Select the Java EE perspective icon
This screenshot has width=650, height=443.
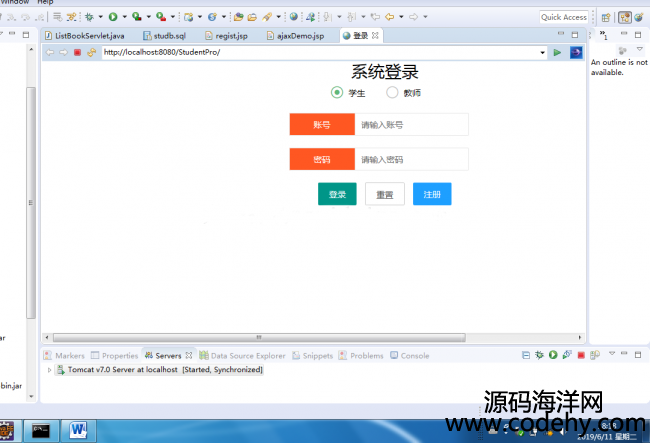625,17
